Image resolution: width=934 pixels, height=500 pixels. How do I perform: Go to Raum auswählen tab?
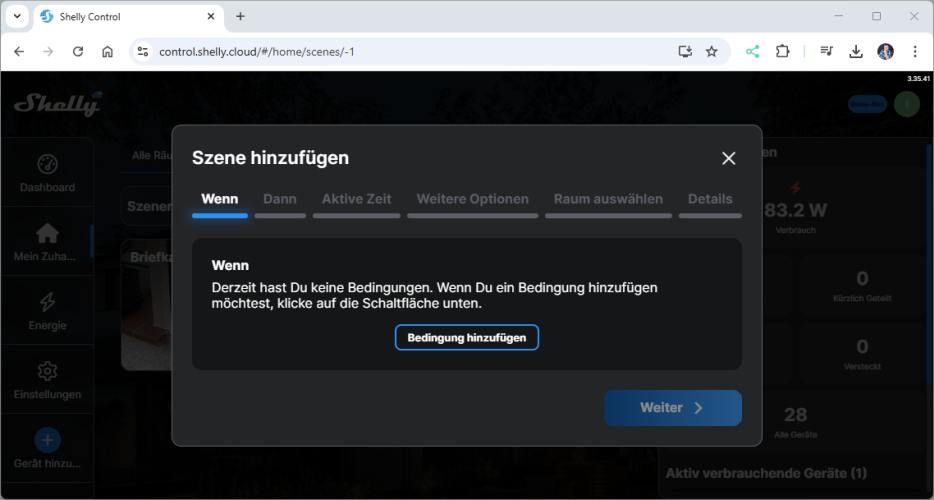[x=608, y=199]
